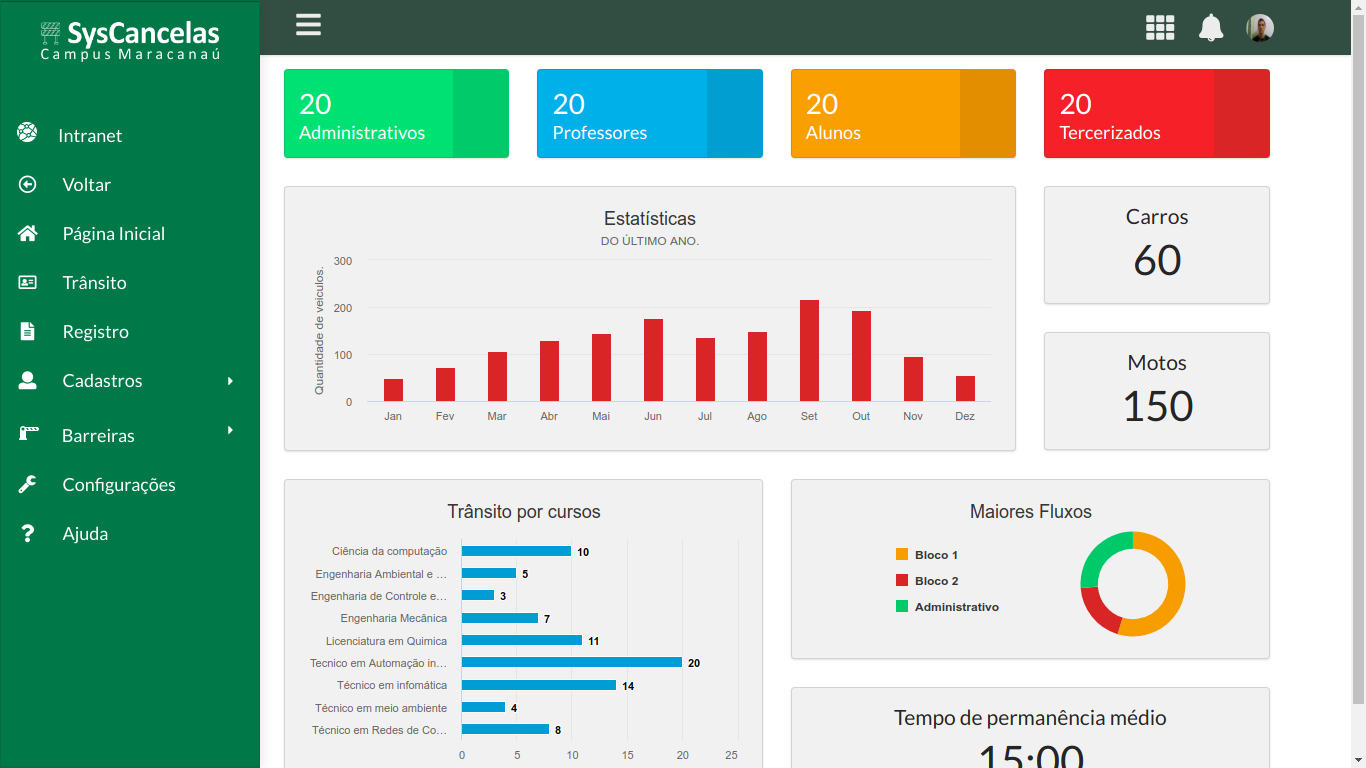This screenshot has width=1366, height=768.
Task: Open the user profile avatar
Action: tap(1260, 27)
